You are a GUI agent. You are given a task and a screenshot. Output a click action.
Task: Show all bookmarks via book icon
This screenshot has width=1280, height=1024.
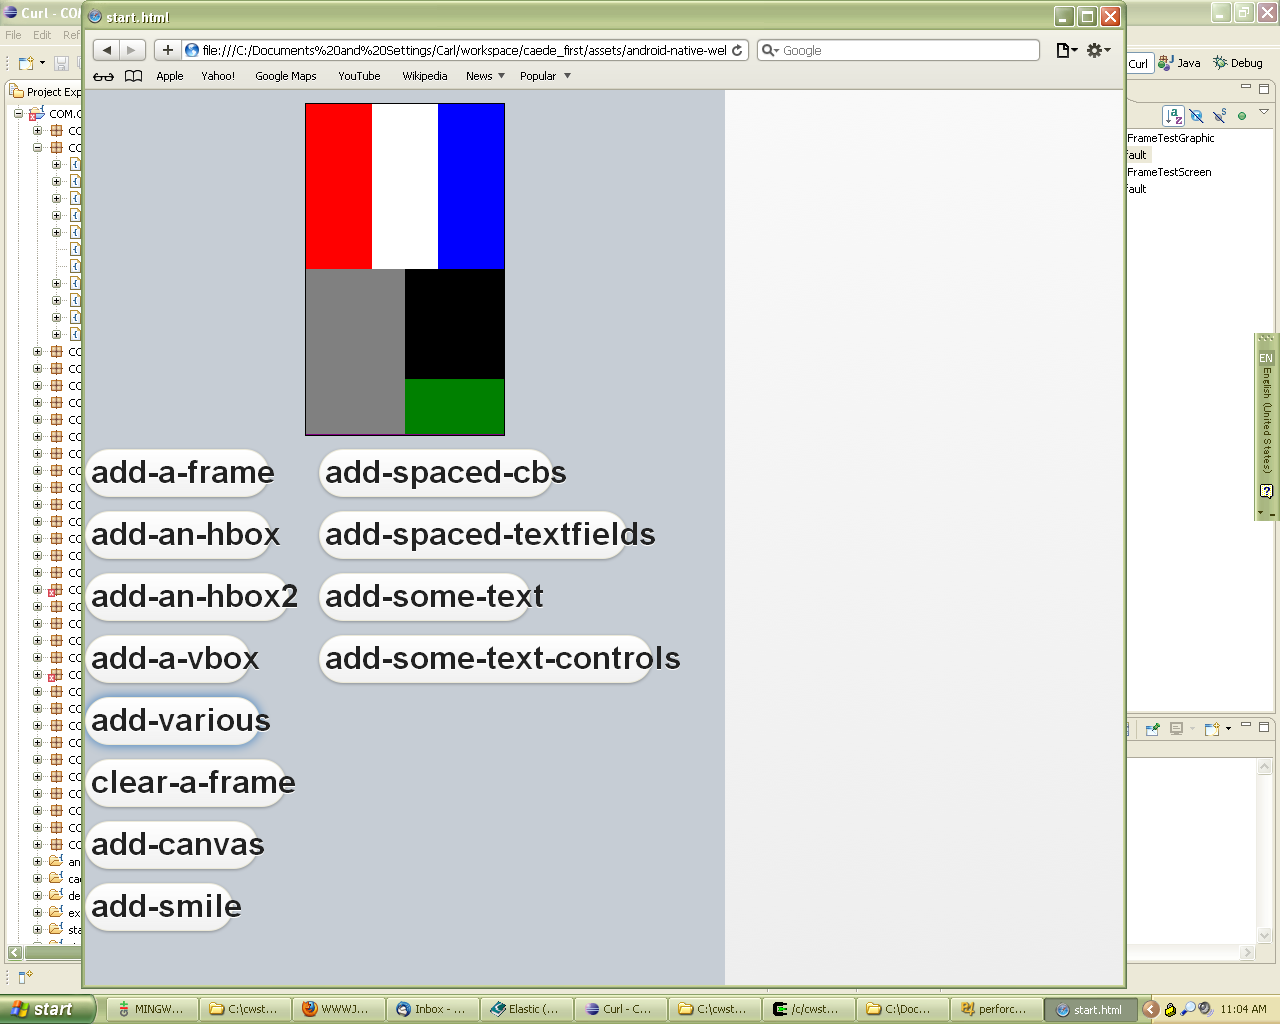pyautogui.click(x=133, y=76)
